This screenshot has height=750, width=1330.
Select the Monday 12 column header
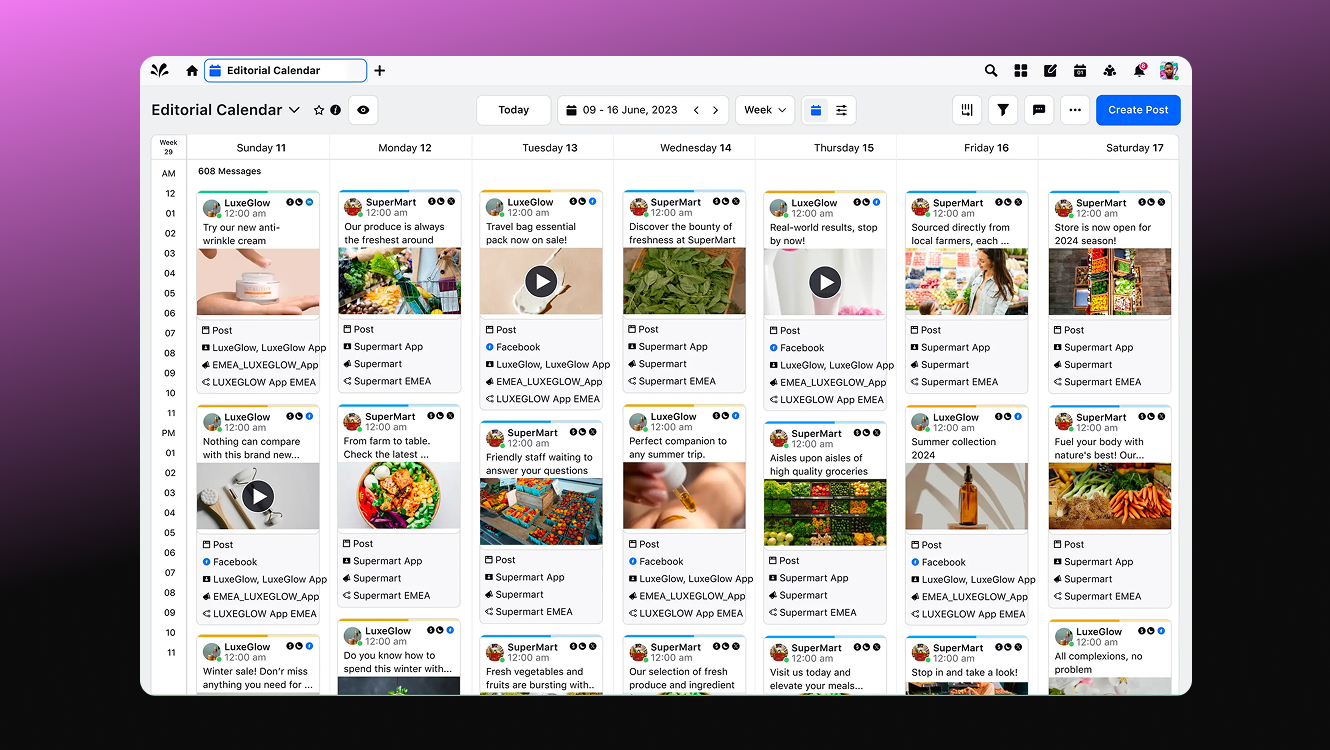[x=405, y=148]
